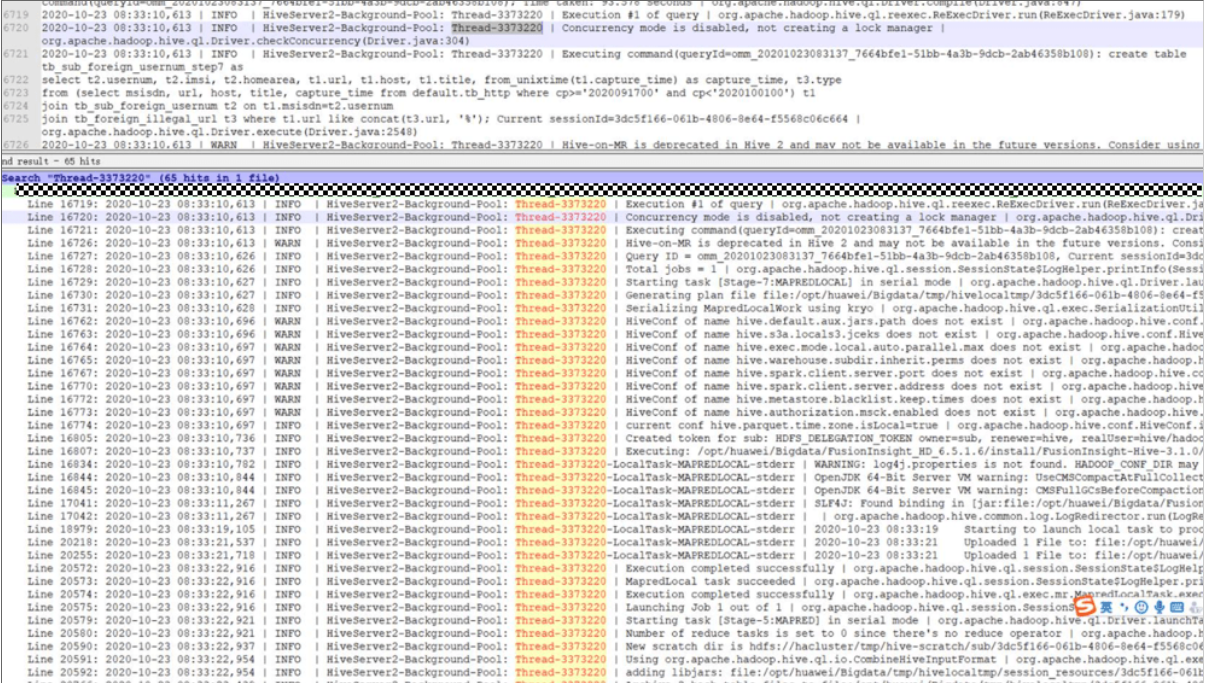Select result Line 20255 Uploaded 1 File
1208x683 pixels.
pyautogui.click(x=604, y=555)
